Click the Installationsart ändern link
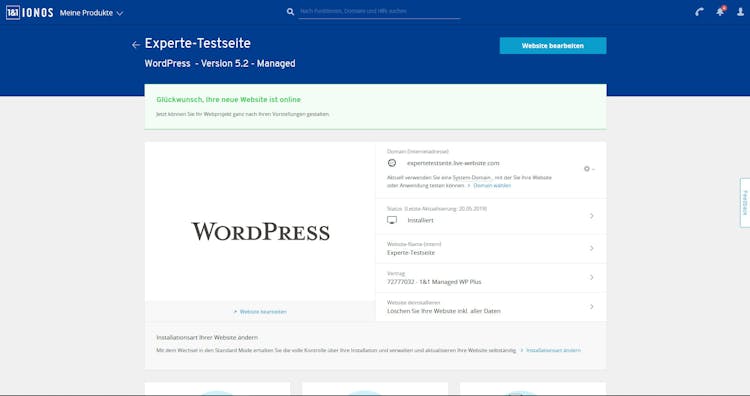 point(553,351)
